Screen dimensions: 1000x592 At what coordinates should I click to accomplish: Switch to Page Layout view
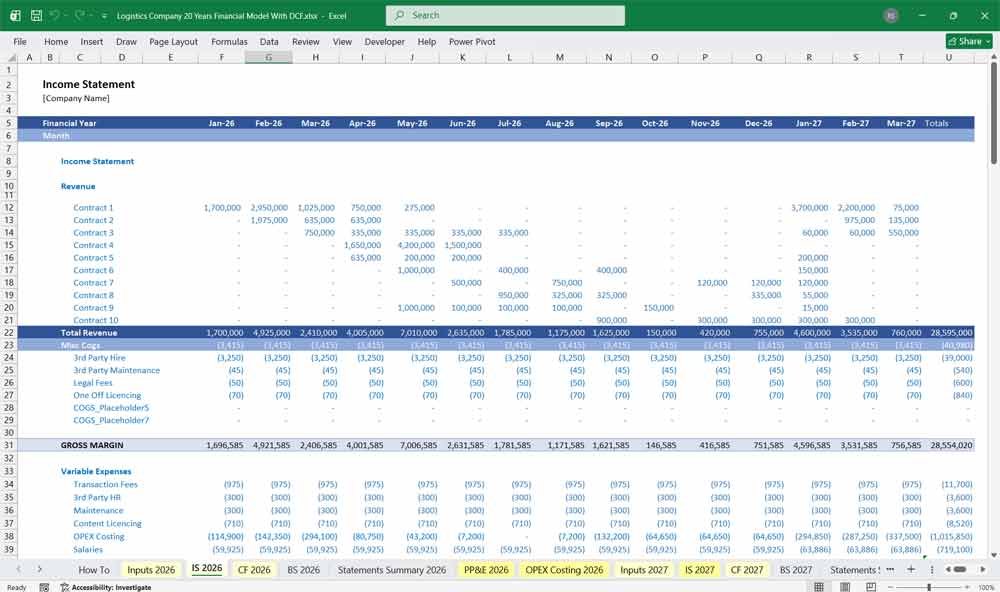[844, 587]
